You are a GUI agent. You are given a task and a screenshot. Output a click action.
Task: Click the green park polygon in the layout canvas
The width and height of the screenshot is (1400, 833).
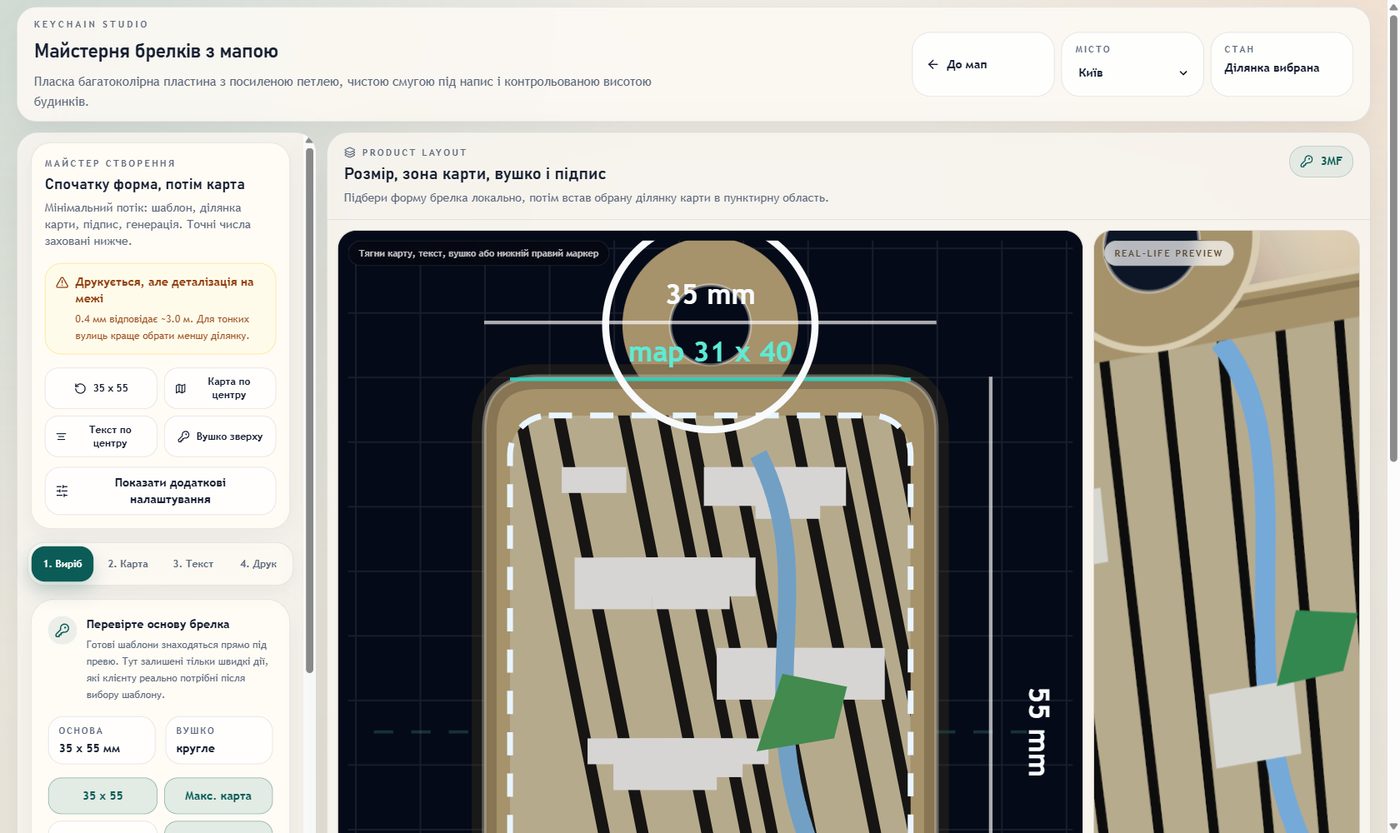(x=803, y=712)
